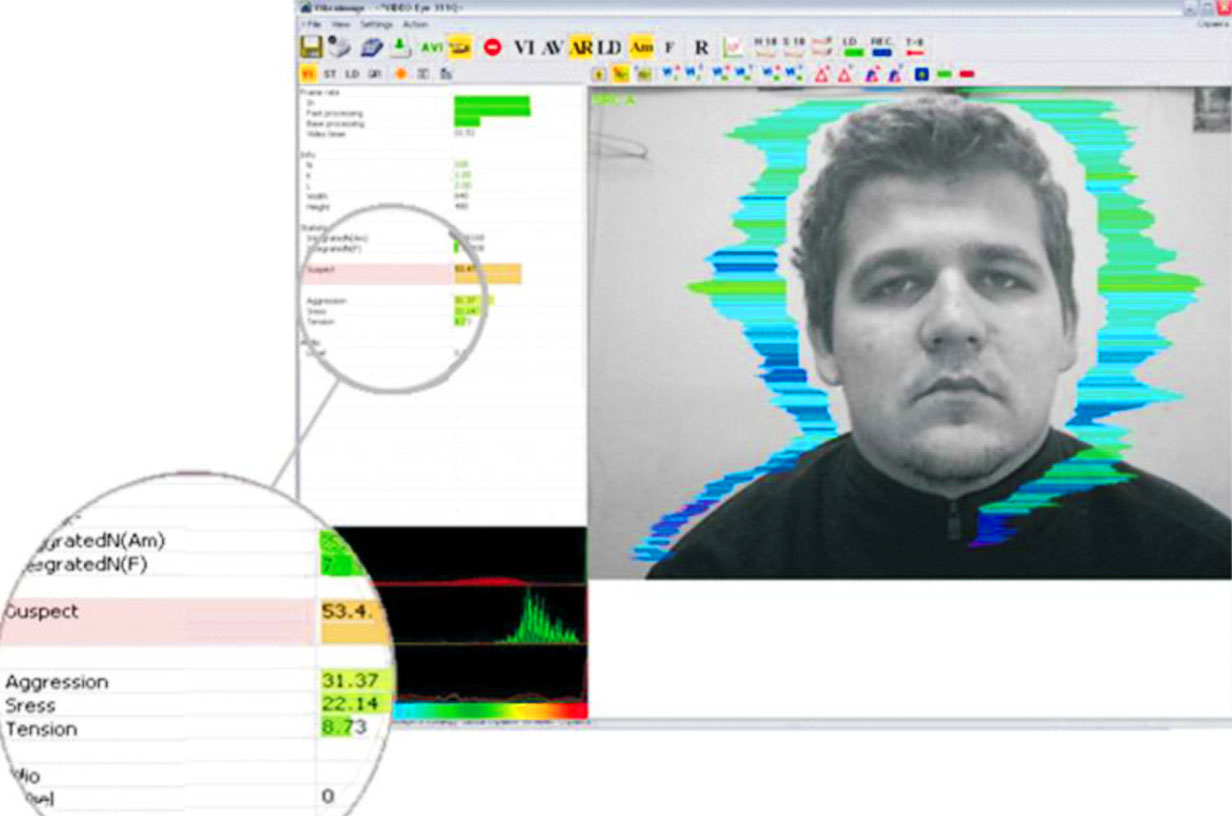
Task: Open the View menu
Action: 341,24
